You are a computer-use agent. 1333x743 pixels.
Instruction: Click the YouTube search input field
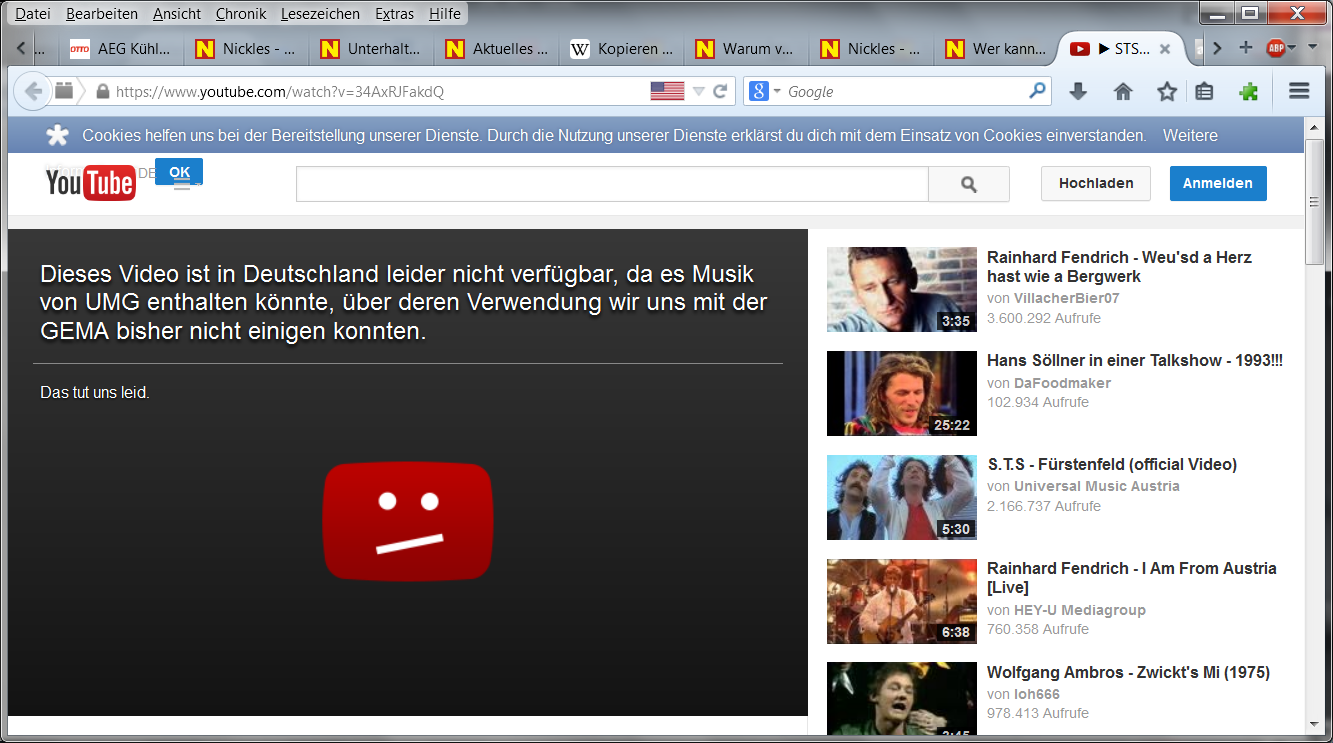point(612,184)
